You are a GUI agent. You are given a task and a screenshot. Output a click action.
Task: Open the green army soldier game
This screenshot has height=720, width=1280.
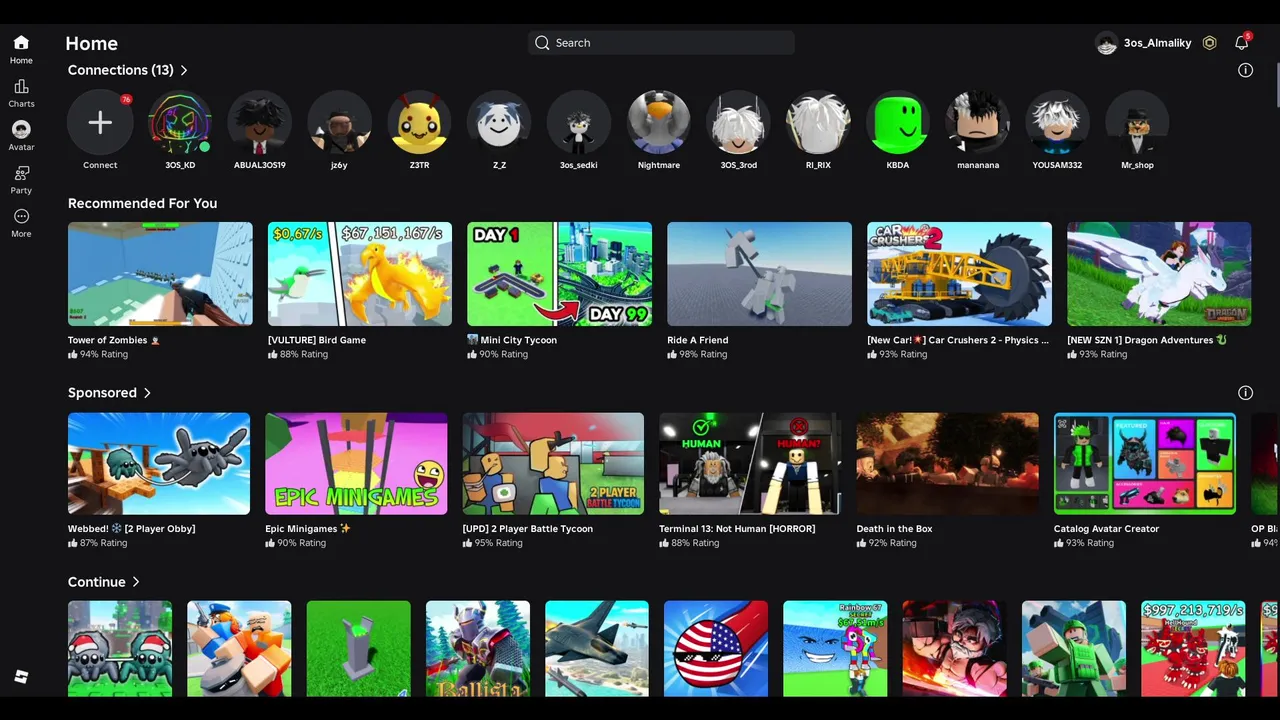point(1074,648)
